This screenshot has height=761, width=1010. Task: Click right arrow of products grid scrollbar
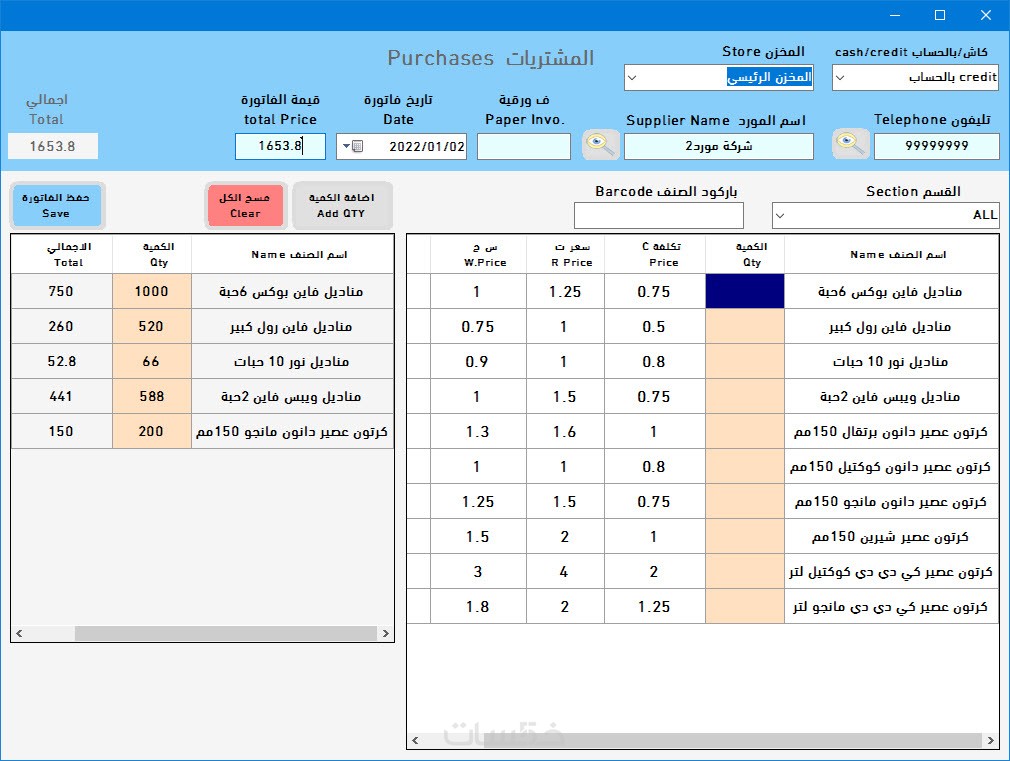coord(991,740)
